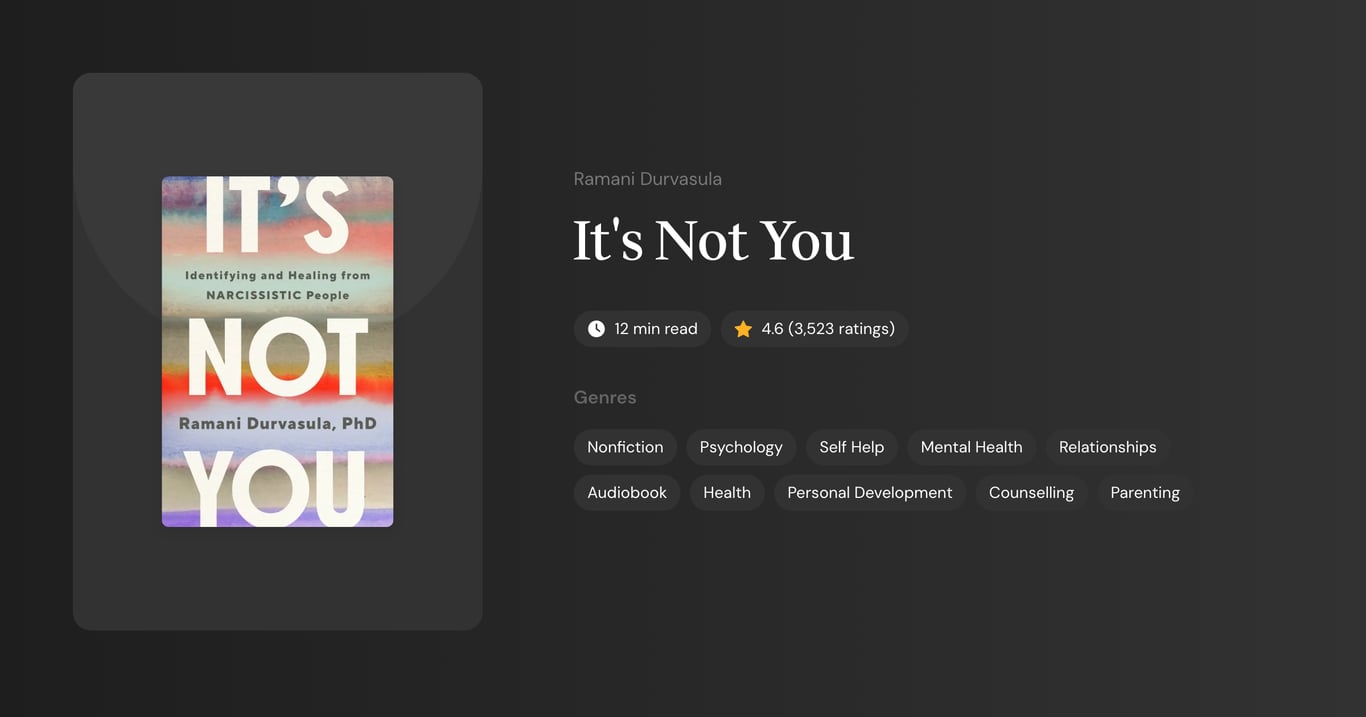This screenshot has height=717, width=1366.
Task: Open the Personal Development genre
Action: click(869, 492)
